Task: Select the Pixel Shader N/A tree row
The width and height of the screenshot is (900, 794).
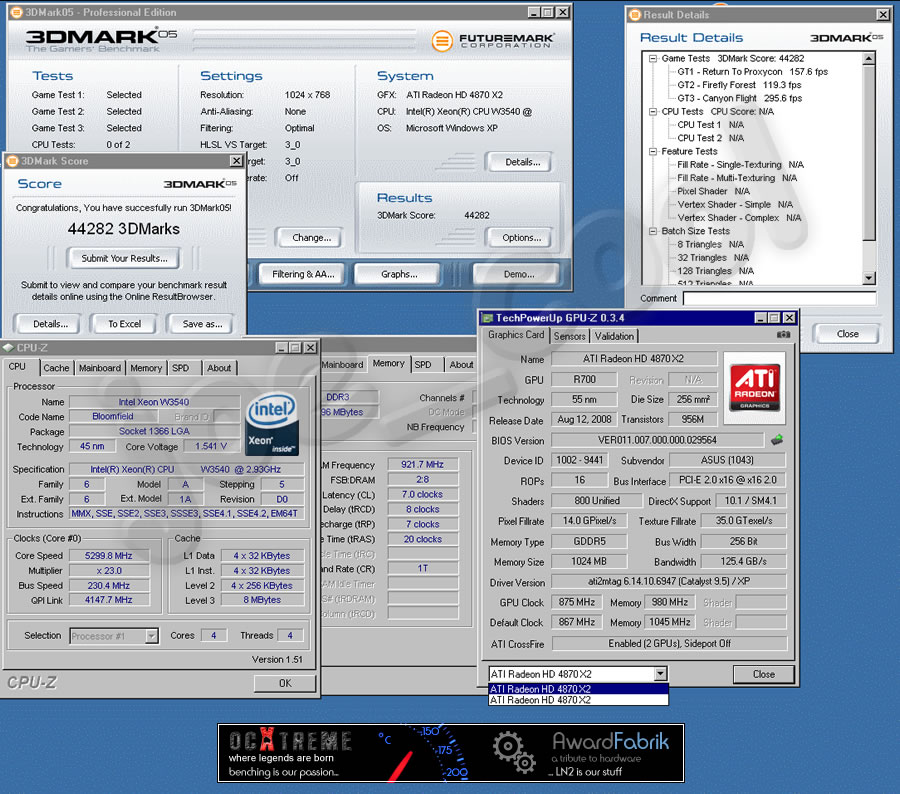Action: (x=713, y=191)
